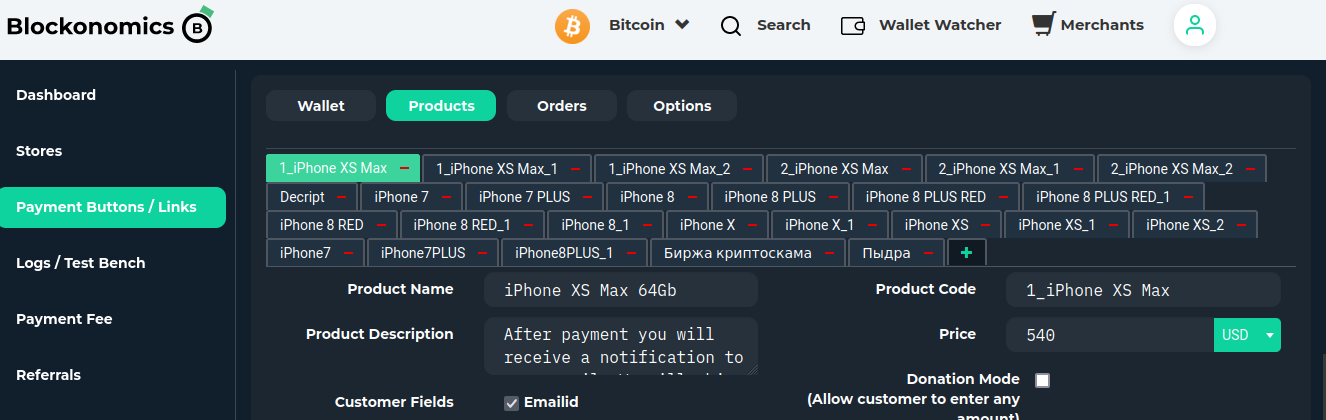Image resolution: width=1326 pixels, height=420 pixels.
Task: Add a new product with plus icon
Action: point(966,253)
